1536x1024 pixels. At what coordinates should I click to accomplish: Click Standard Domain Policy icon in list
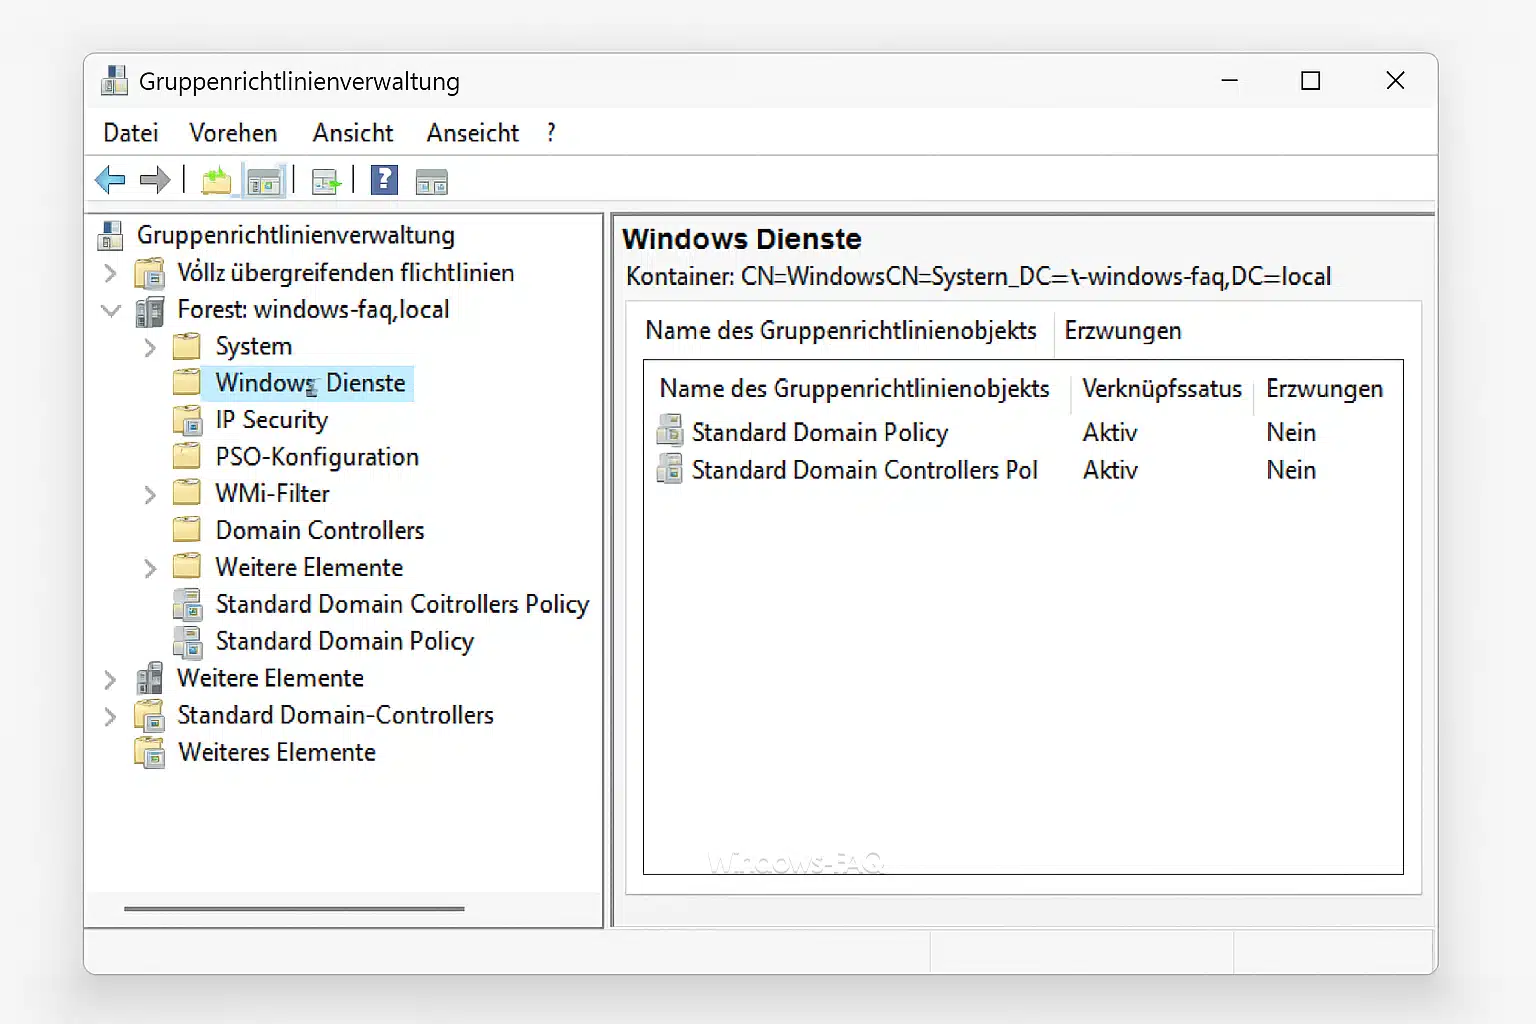point(669,431)
